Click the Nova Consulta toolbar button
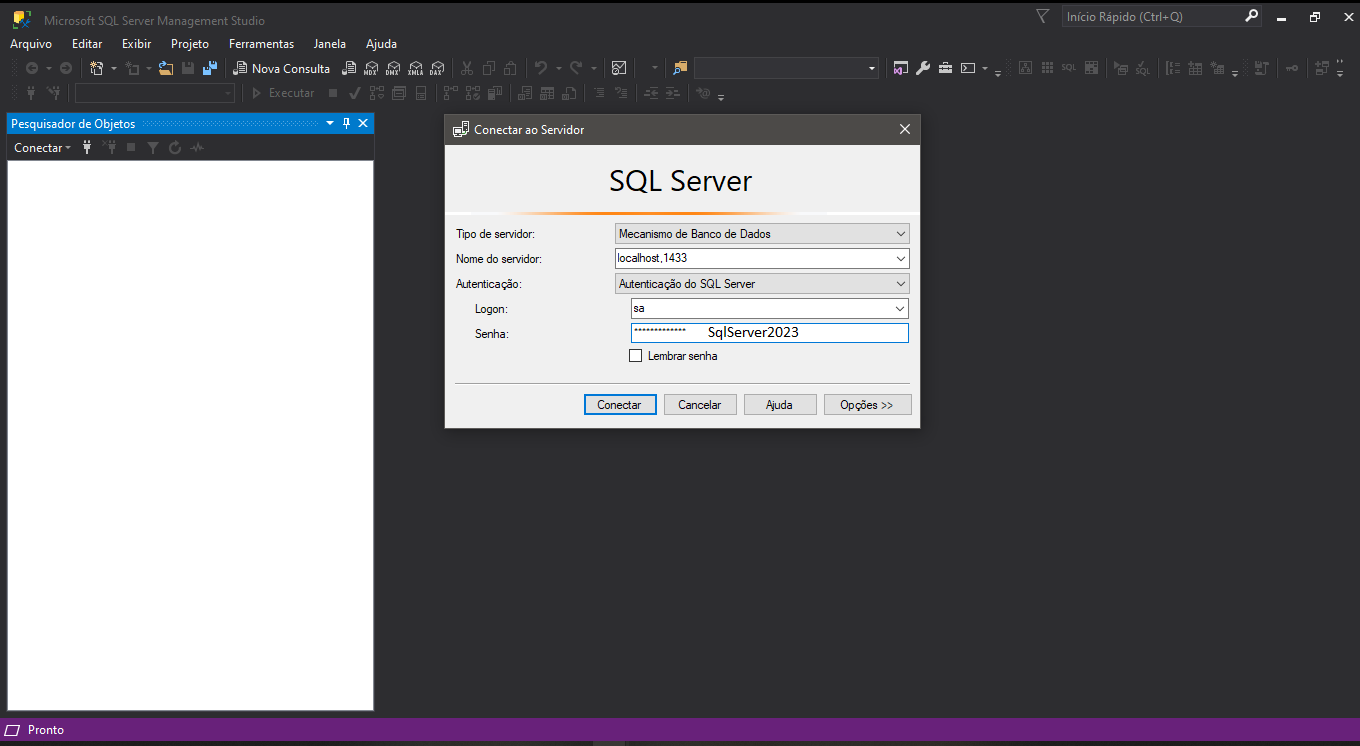Image resolution: width=1360 pixels, height=746 pixels. pos(282,69)
